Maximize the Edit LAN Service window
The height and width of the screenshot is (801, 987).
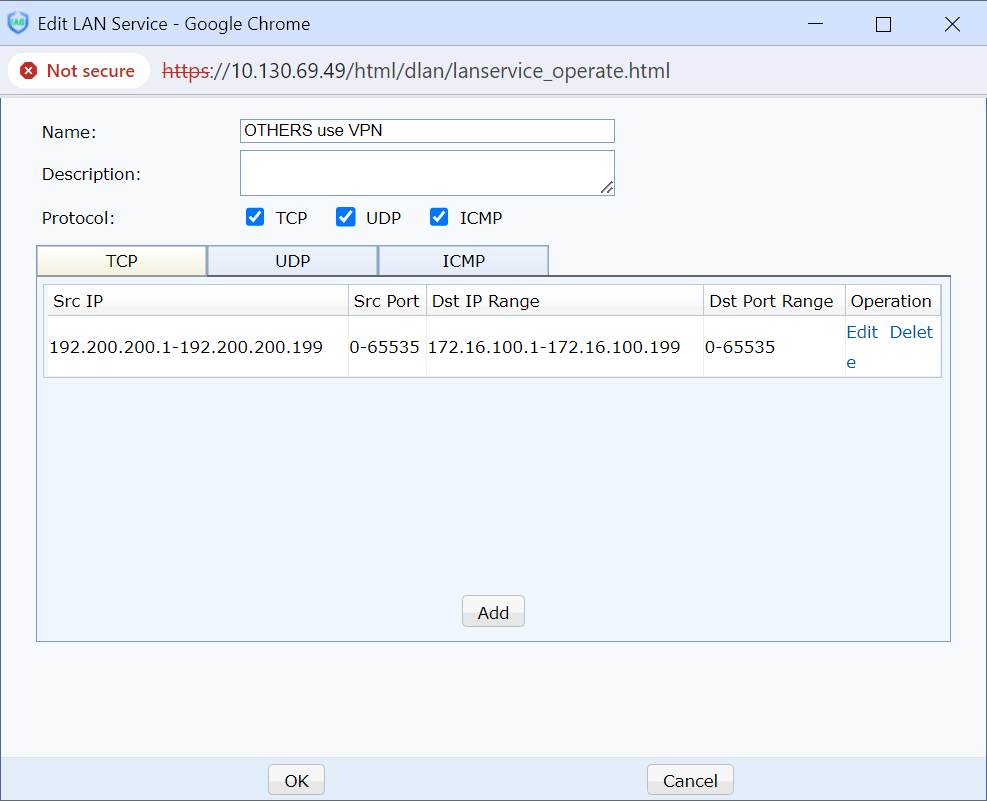(883, 24)
